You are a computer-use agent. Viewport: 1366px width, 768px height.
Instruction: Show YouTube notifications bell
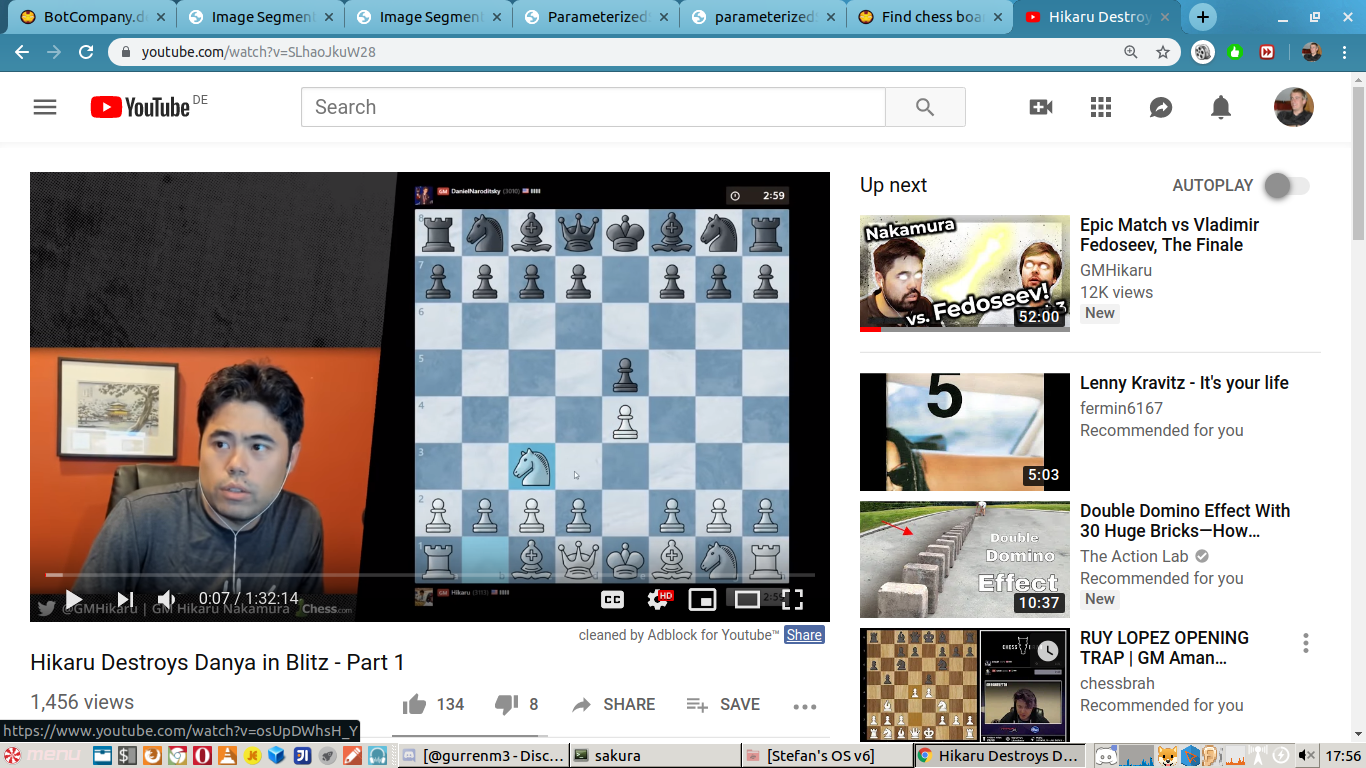point(1221,107)
